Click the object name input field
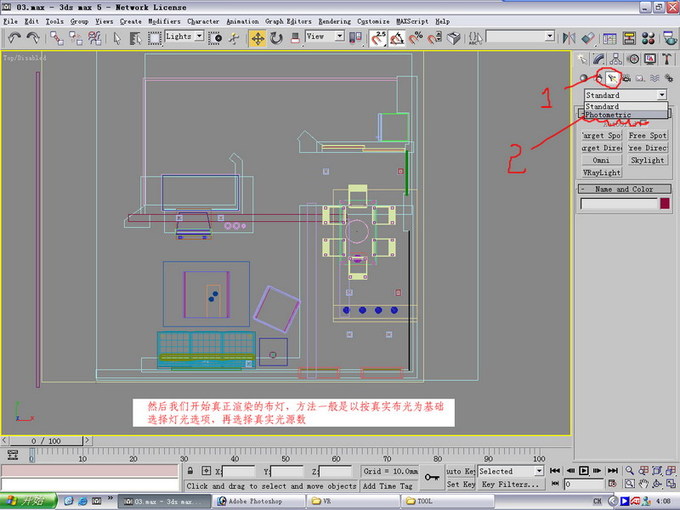The width and height of the screenshot is (680, 510). tap(619, 204)
